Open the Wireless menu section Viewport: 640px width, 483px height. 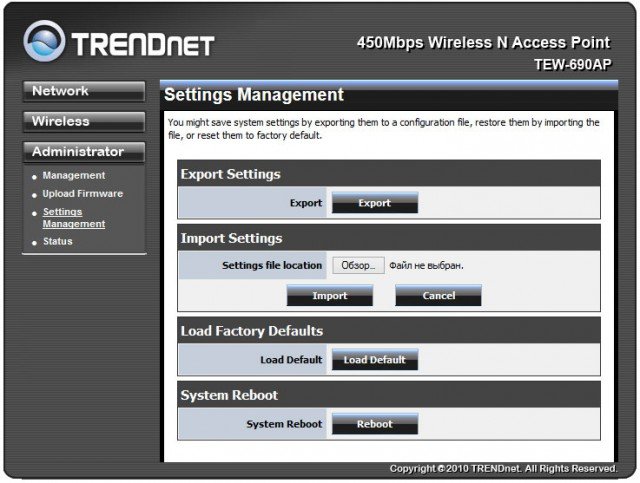coord(83,122)
